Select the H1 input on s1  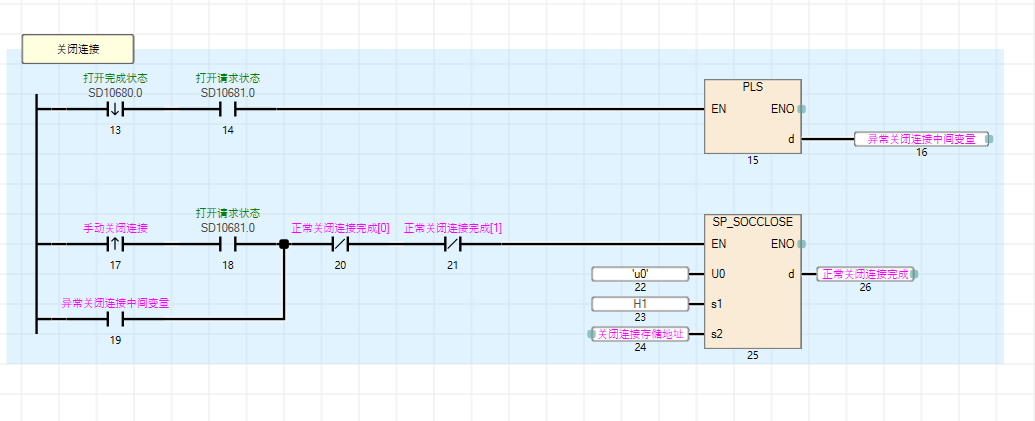click(x=640, y=303)
